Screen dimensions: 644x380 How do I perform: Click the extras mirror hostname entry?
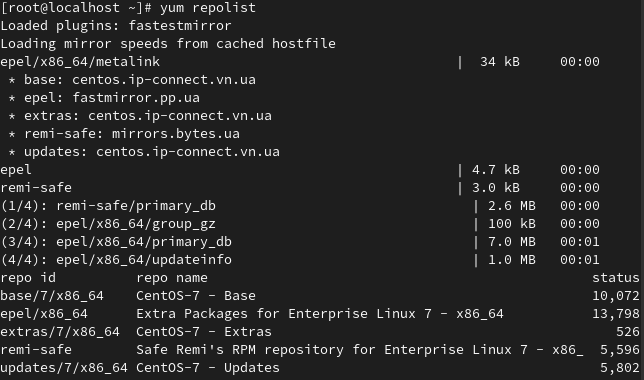(180, 116)
